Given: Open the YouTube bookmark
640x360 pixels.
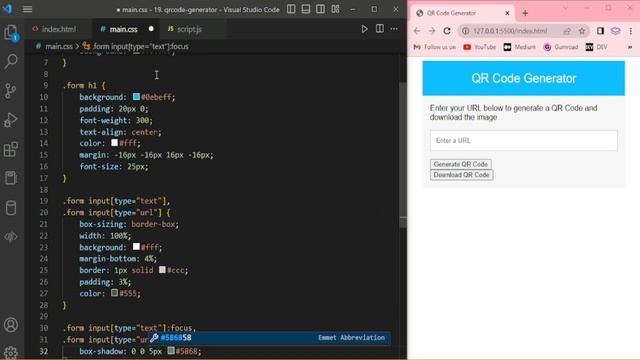Looking at the screenshot, I should pyautogui.click(x=480, y=47).
